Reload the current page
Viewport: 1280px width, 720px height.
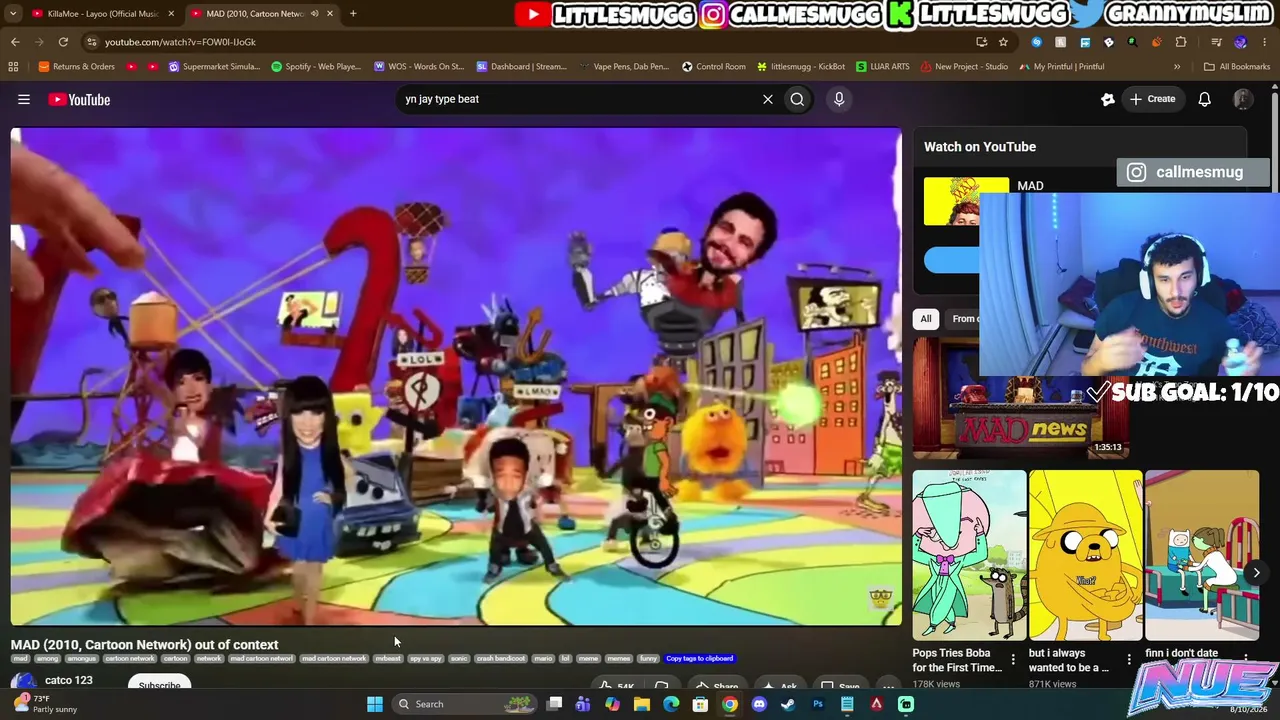[x=63, y=42]
